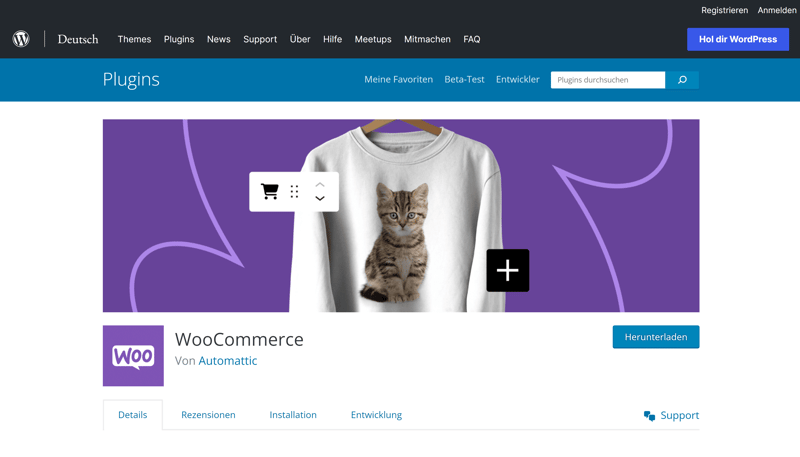Click the Anmelden link

[777, 10]
